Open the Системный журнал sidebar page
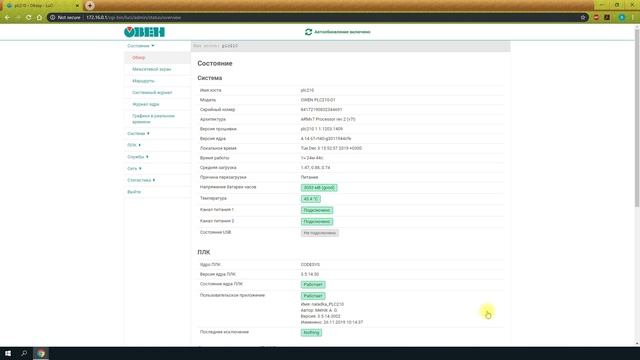 coord(152,93)
